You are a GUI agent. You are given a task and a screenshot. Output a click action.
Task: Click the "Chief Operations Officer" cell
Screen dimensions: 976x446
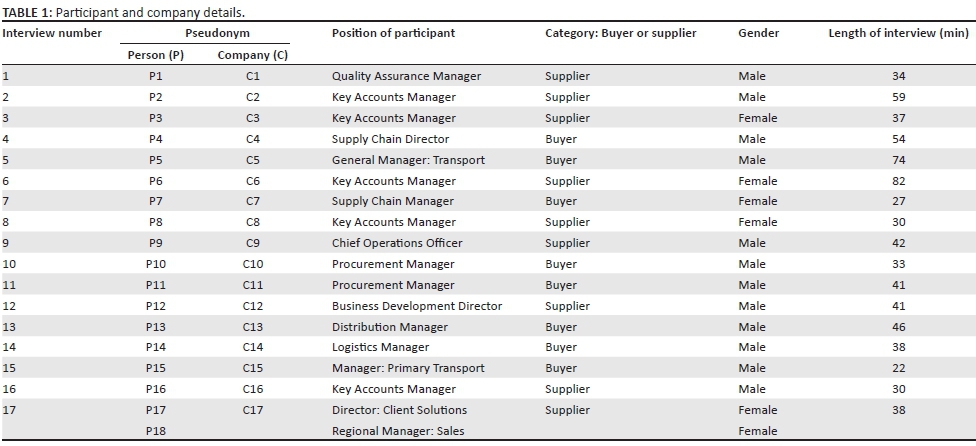pyautogui.click(x=397, y=243)
